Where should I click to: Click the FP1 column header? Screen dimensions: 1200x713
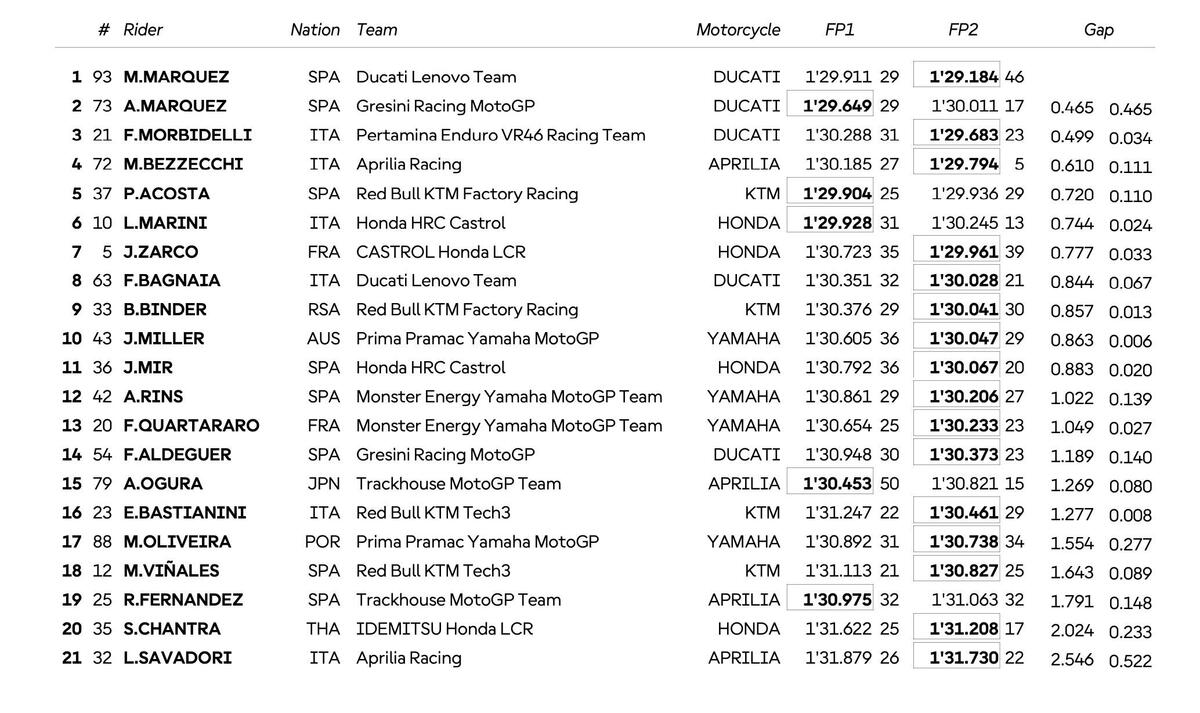tap(840, 30)
